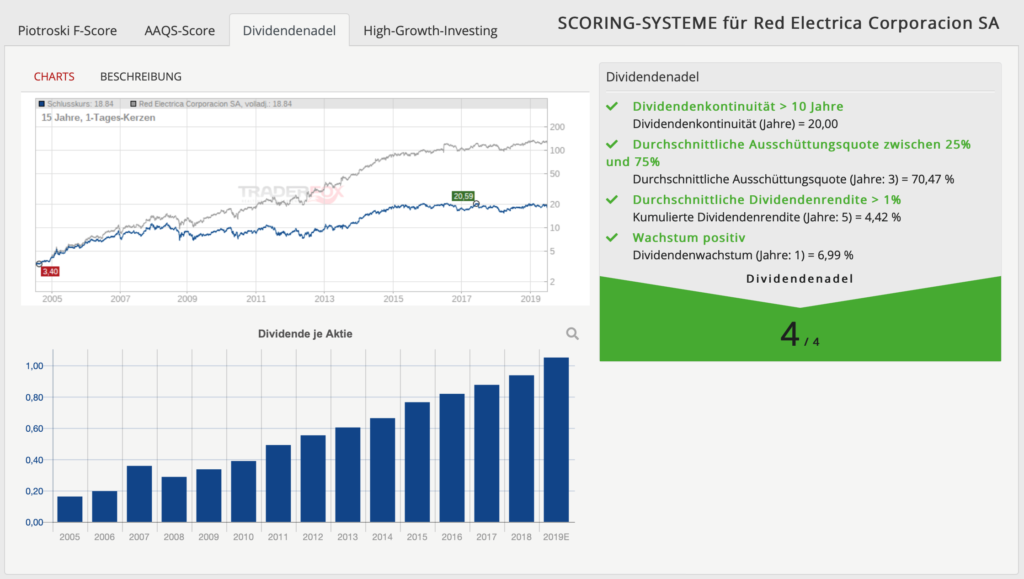1024x579 pixels.
Task: Click the 2018 dividend bar
Action: (x=521, y=448)
